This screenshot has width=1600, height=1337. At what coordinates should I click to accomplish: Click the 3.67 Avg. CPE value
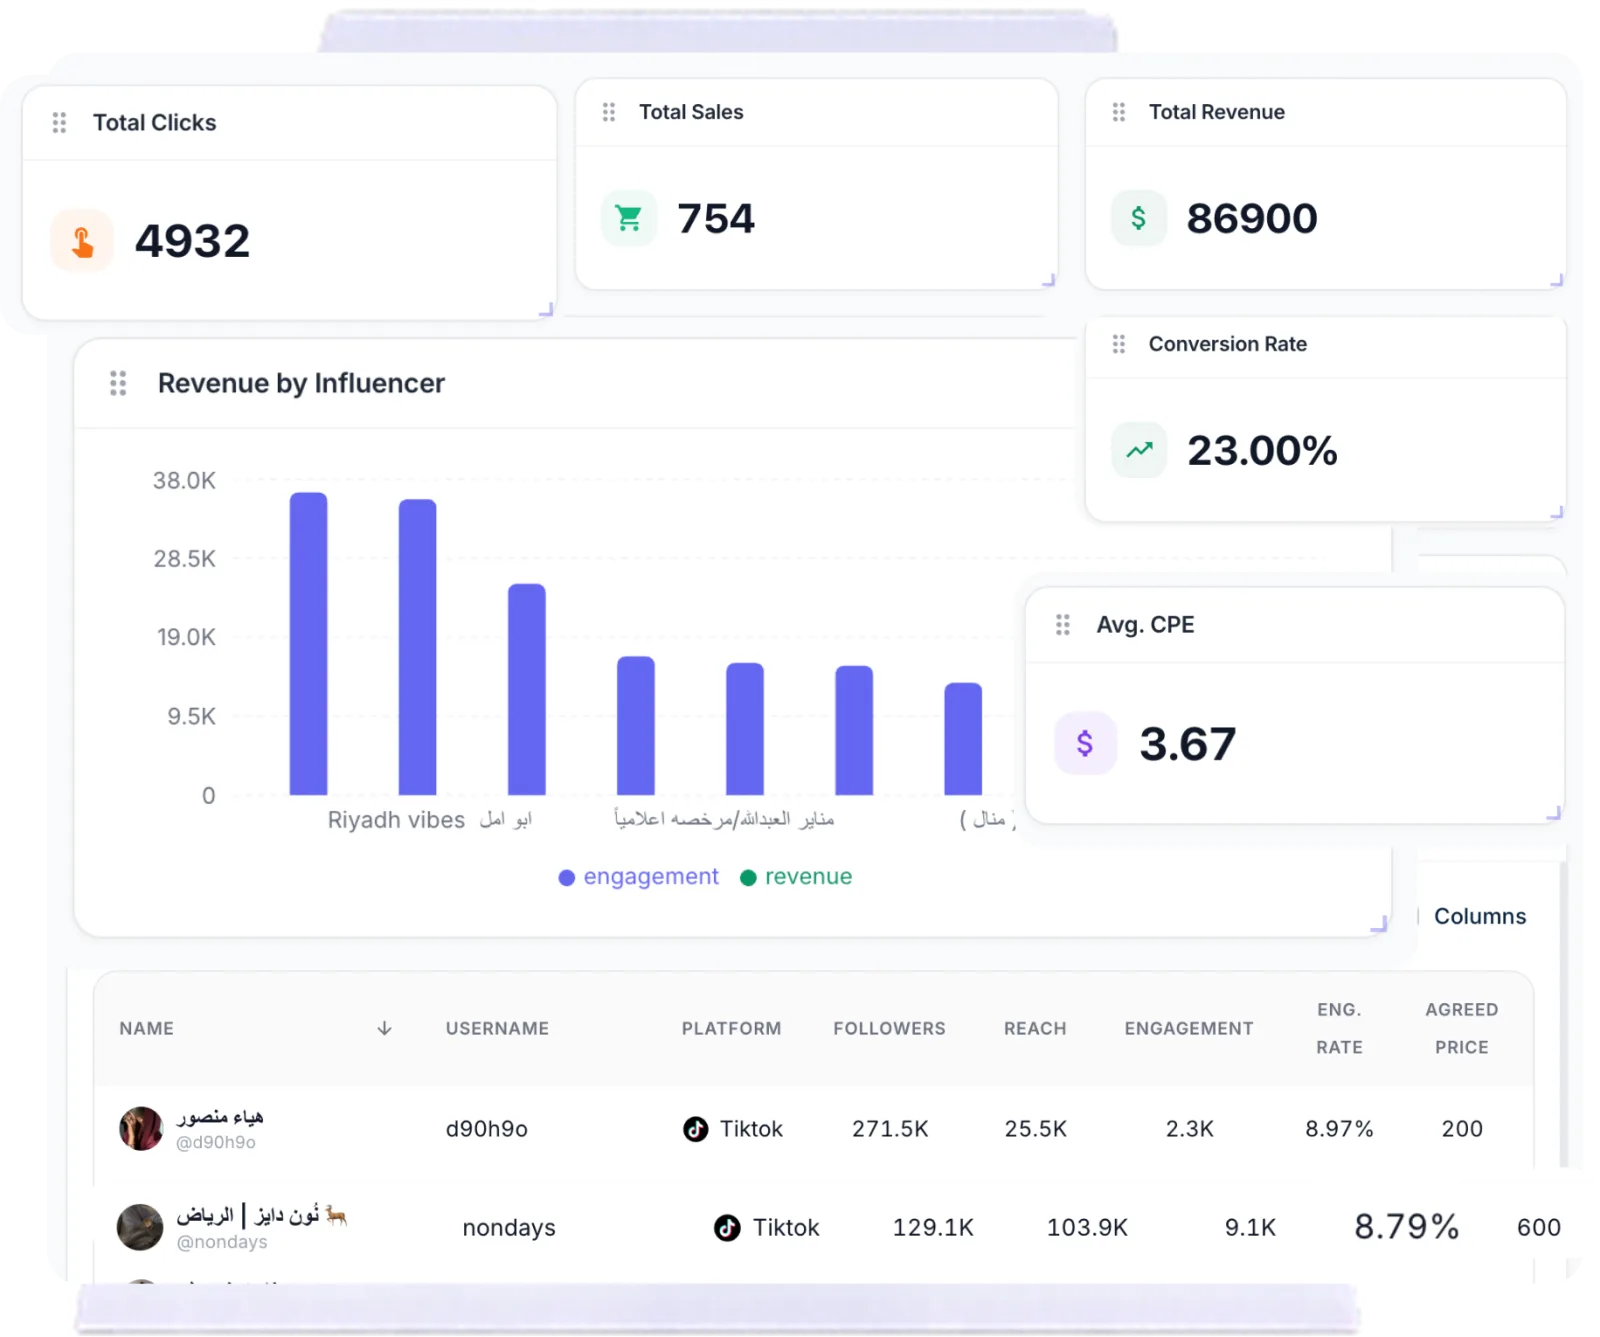(x=1188, y=745)
